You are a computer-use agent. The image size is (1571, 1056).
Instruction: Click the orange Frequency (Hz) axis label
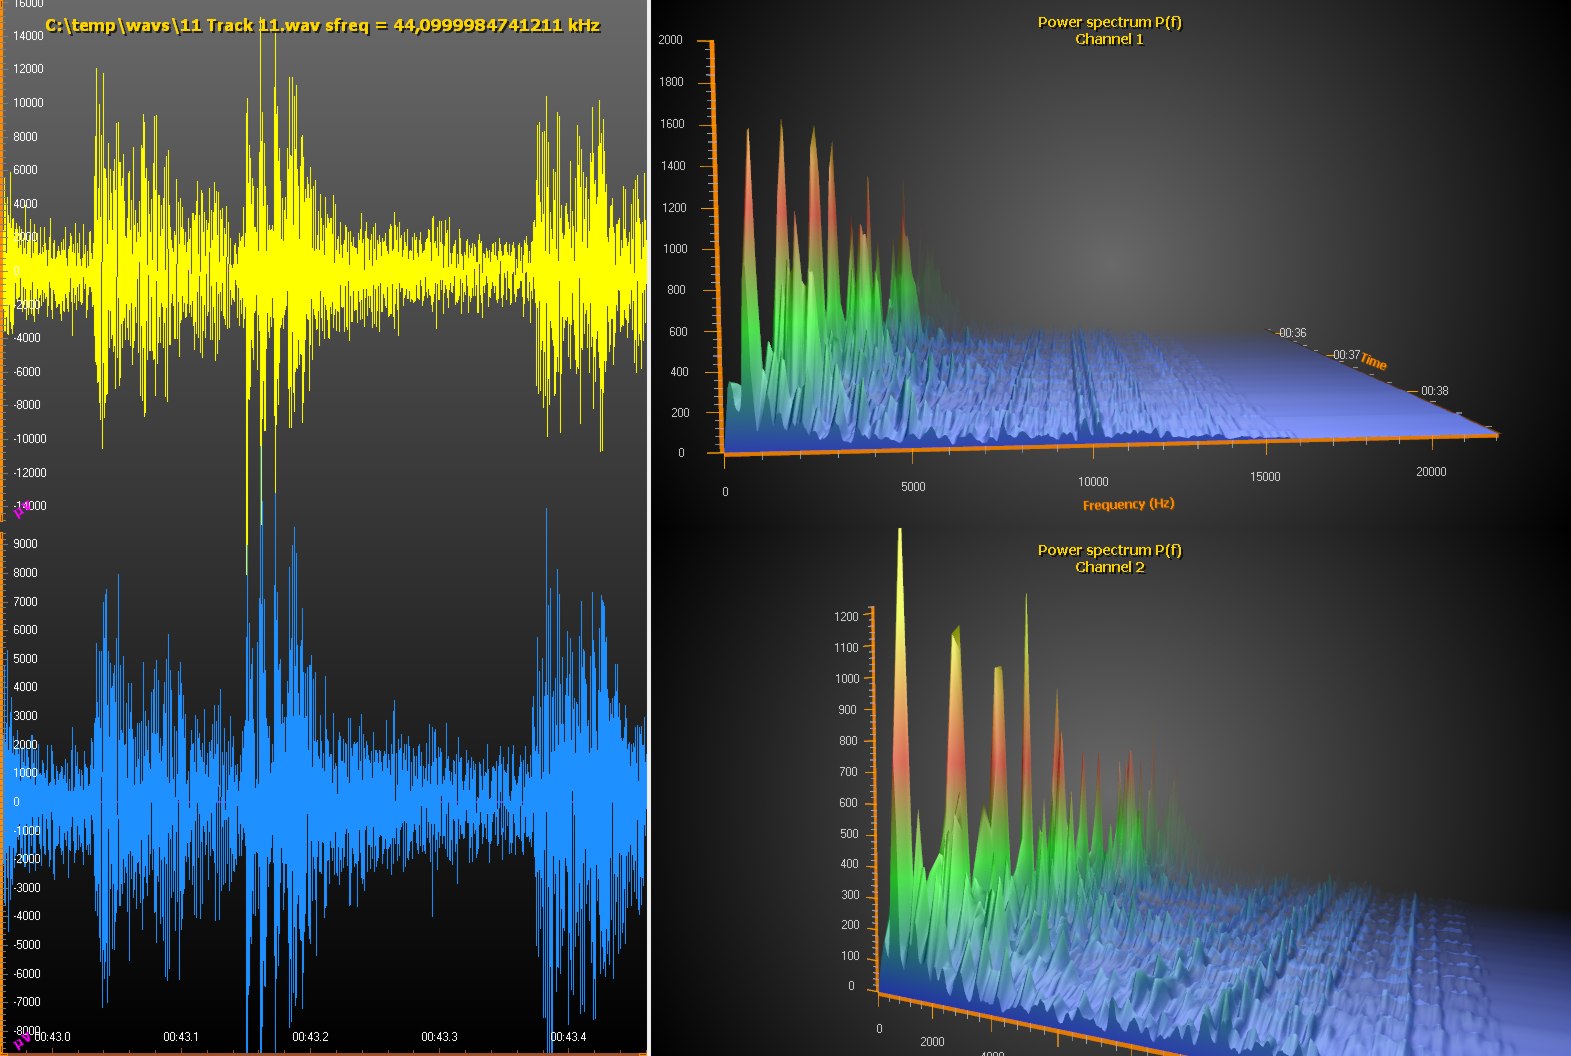point(1128,504)
